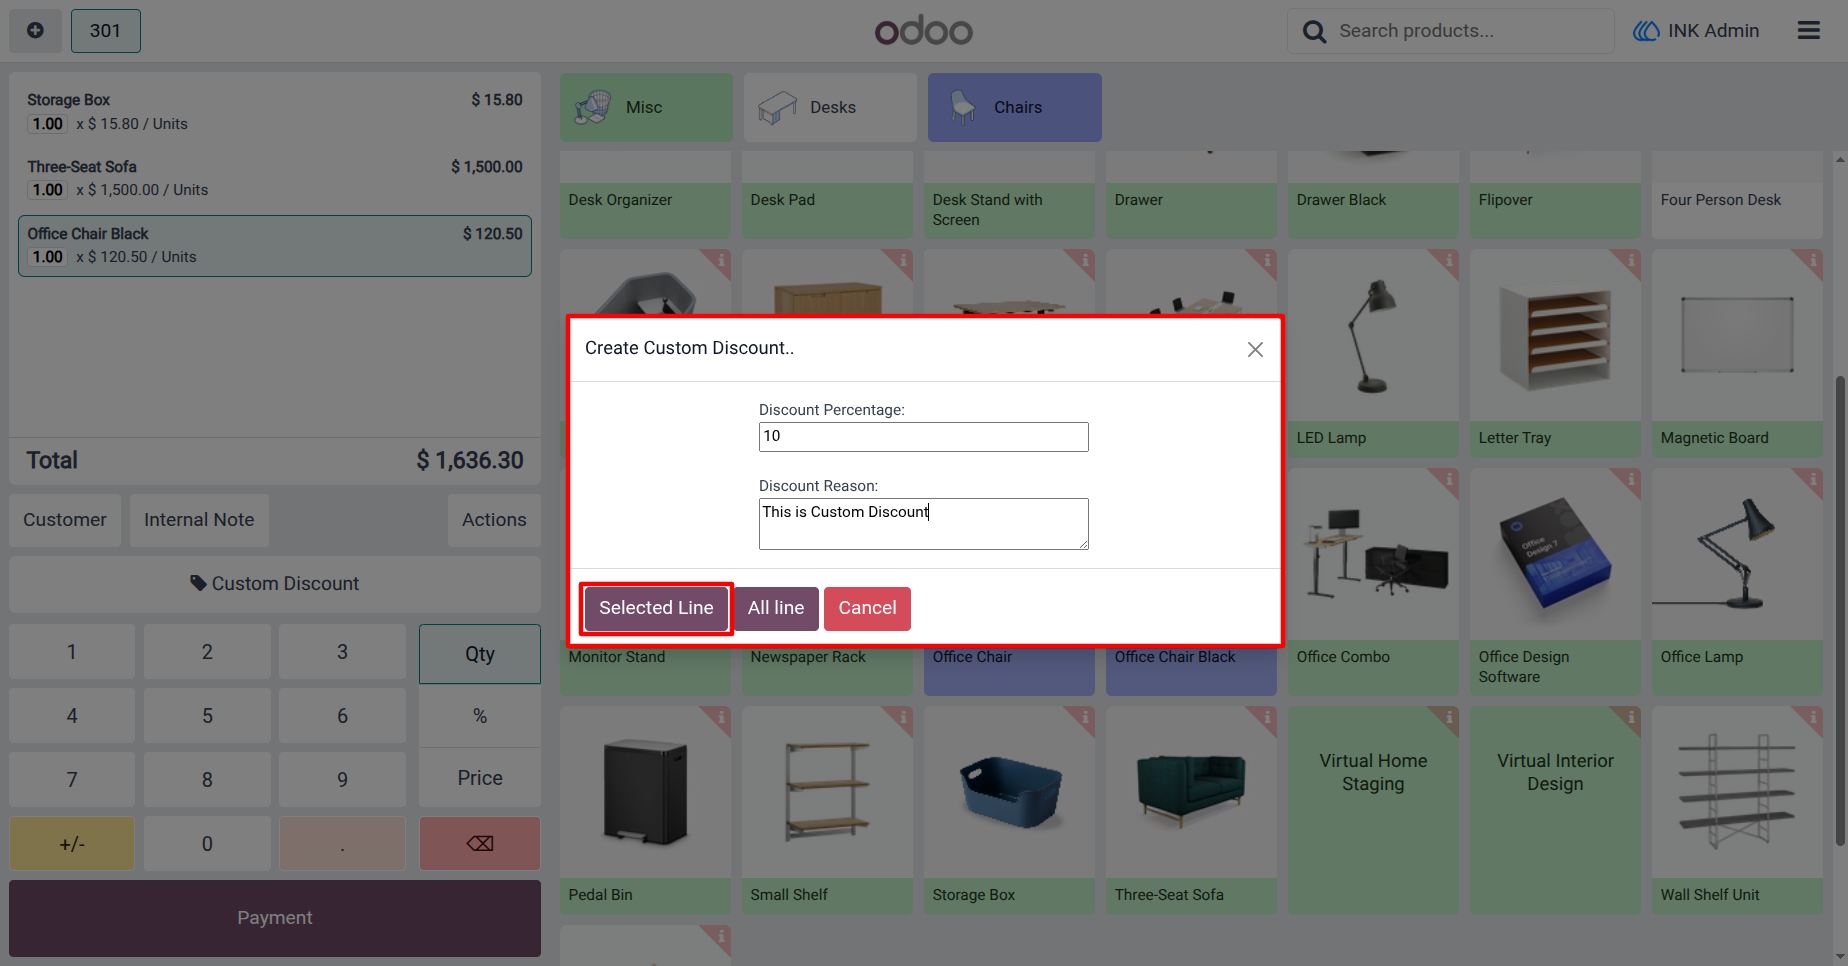Select the Three-Seat Sofa order line
Viewport: 1848px width, 966px height.
pos(275,178)
